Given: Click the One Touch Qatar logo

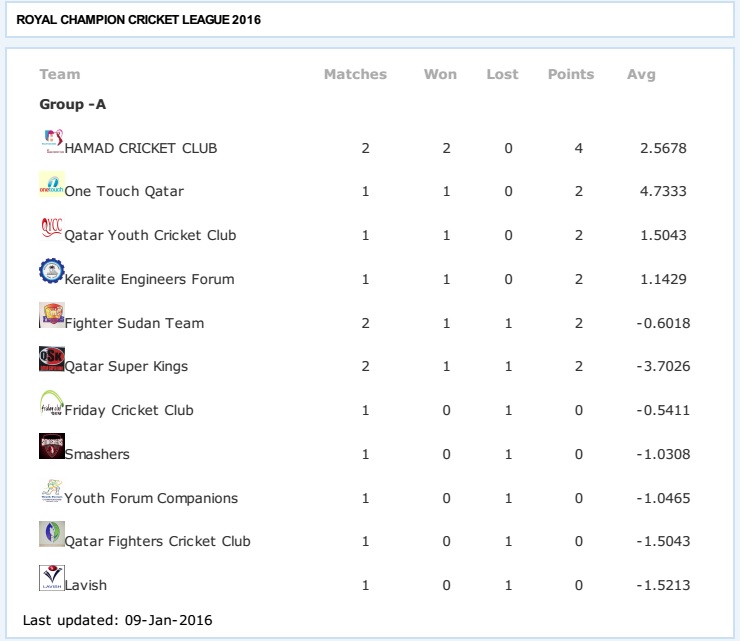Looking at the screenshot, I should [x=52, y=184].
